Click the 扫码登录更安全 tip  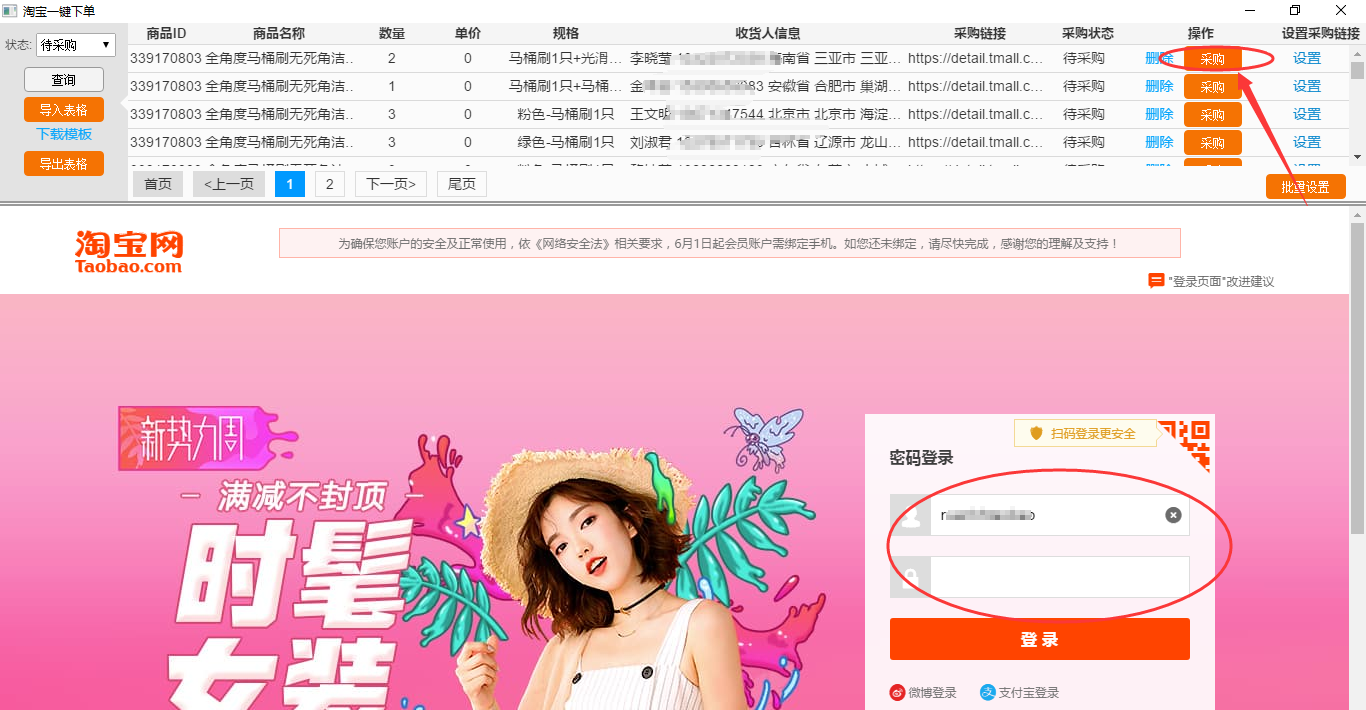[x=1085, y=433]
